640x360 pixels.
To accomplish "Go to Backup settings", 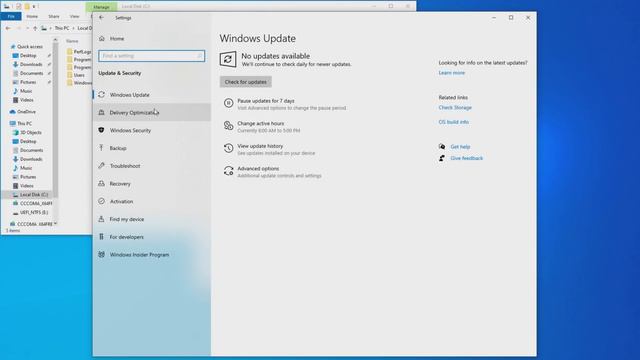I will coord(118,148).
